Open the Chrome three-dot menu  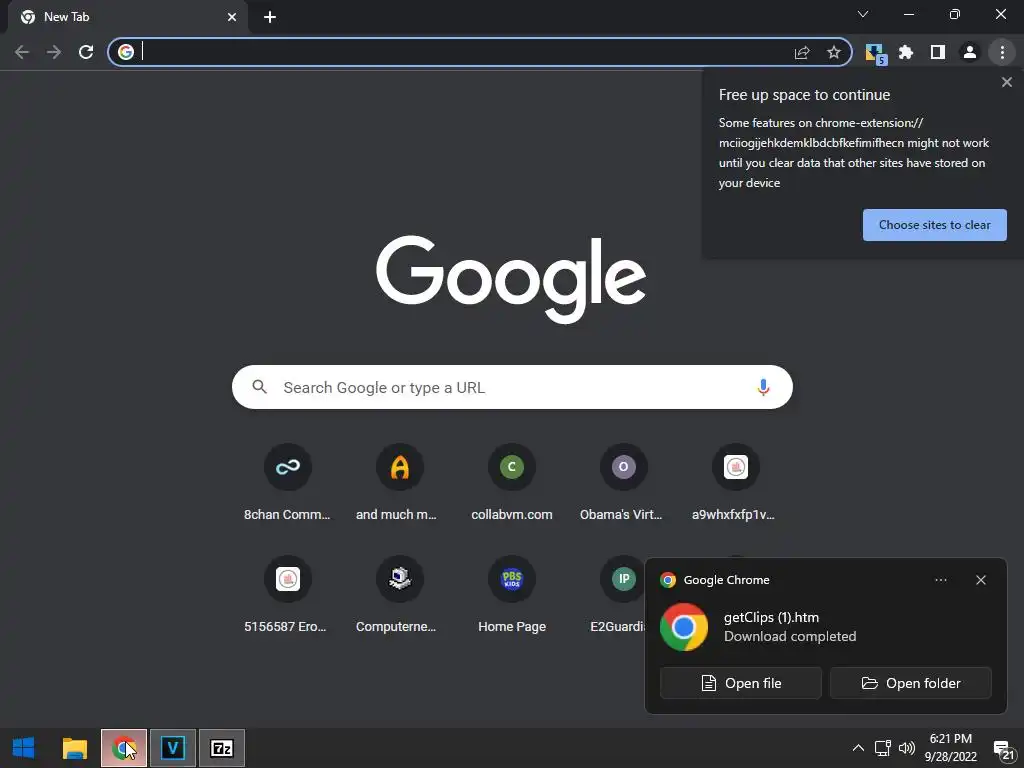[1002, 52]
